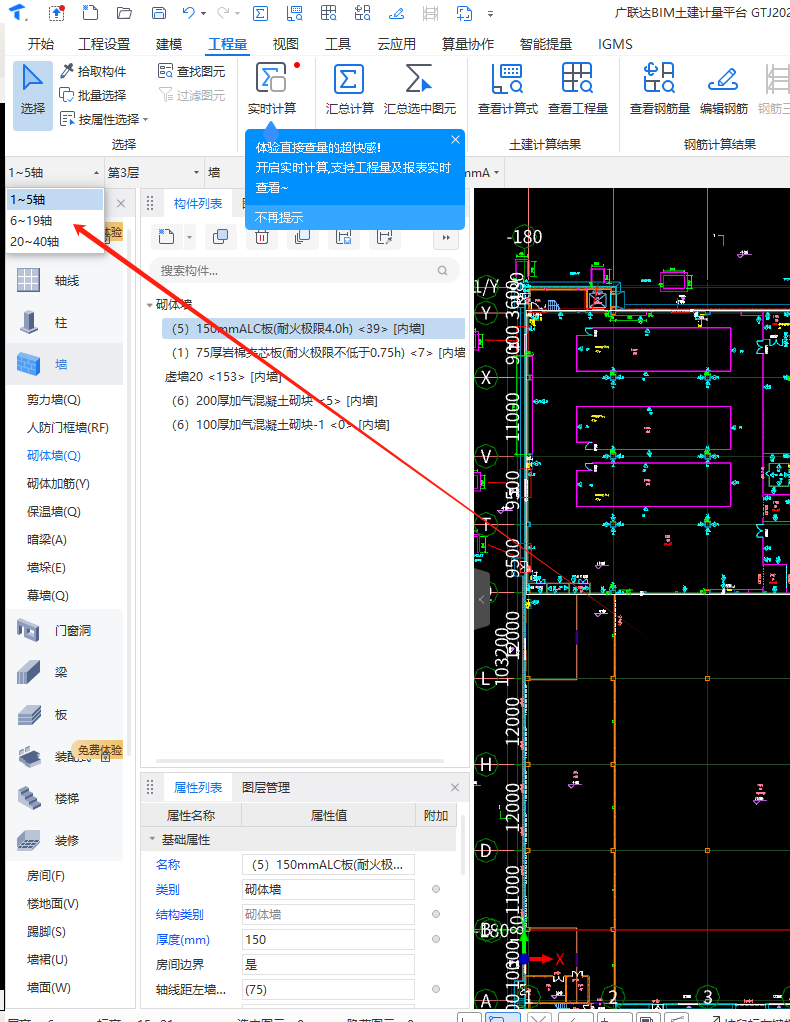Toggle the 附加 option for 类别
The width and height of the screenshot is (790, 1022).
[436, 889]
